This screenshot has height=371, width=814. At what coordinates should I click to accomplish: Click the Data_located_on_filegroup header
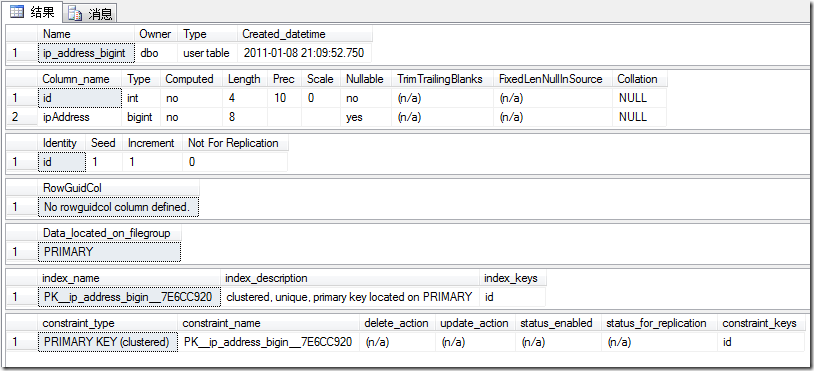point(110,233)
